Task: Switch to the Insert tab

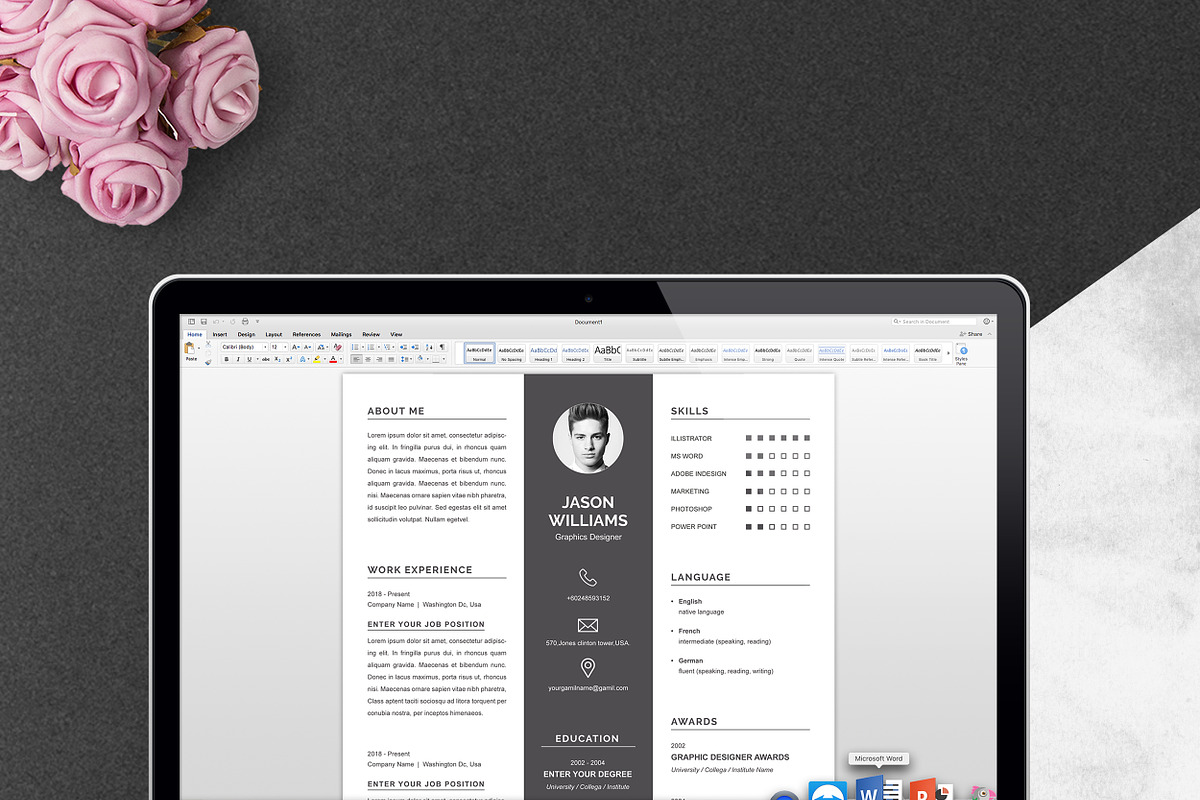Action: 220,334
